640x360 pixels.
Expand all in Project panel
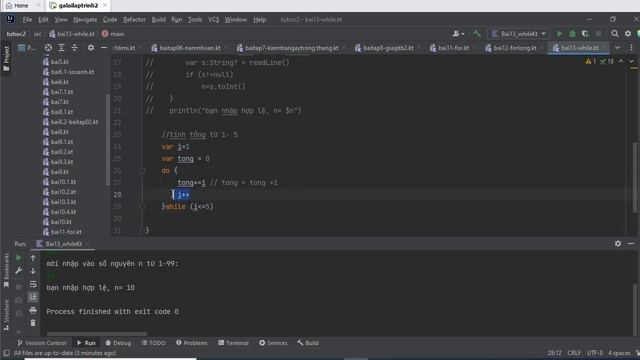61,48
